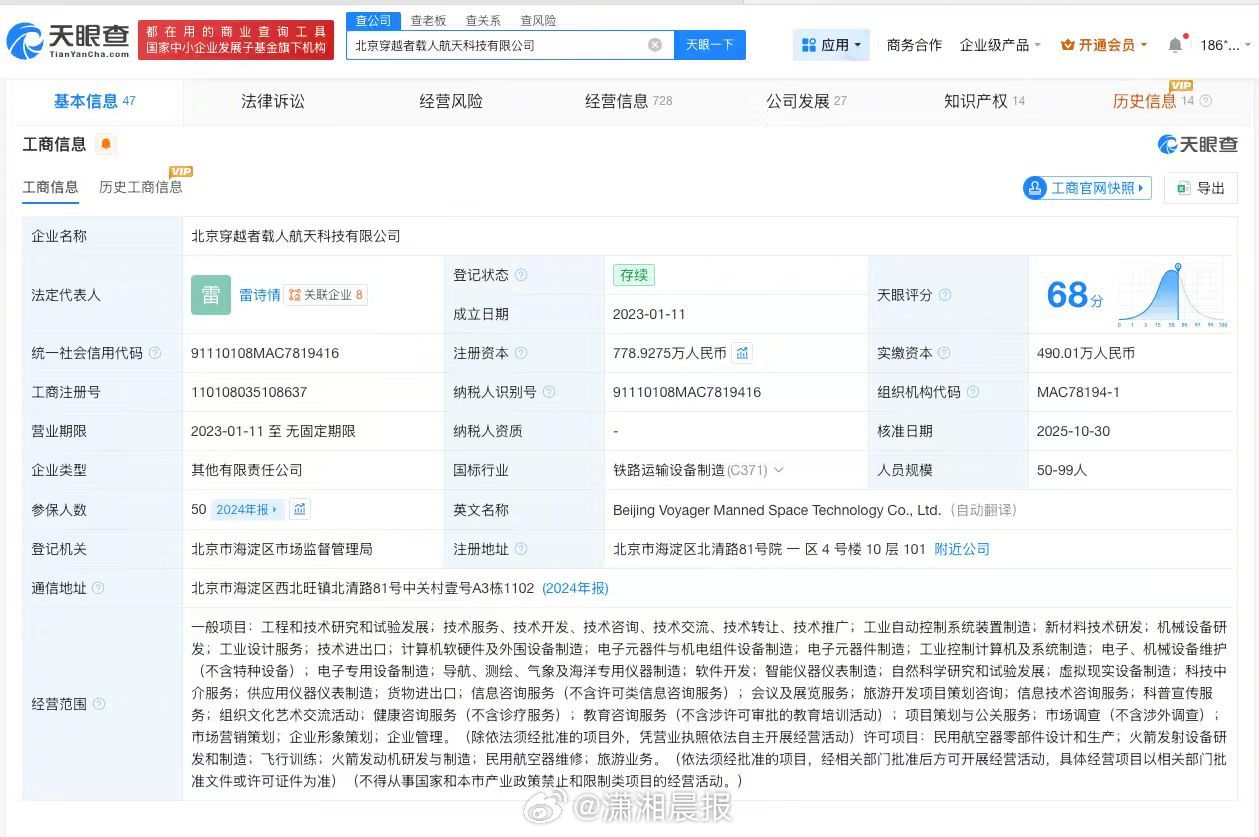1259x837 pixels.
Task: Click the orange alert bell beside 工商信息
Action: (x=105, y=145)
